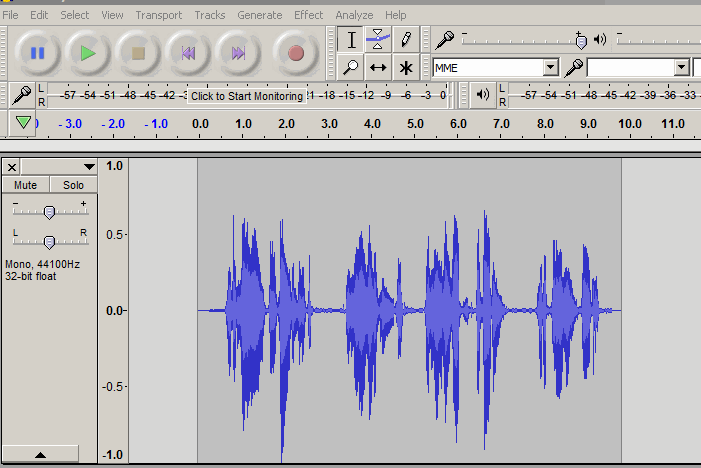Click the playback volume slider track
This screenshot has width=701, height=468.
coord(658,41)
